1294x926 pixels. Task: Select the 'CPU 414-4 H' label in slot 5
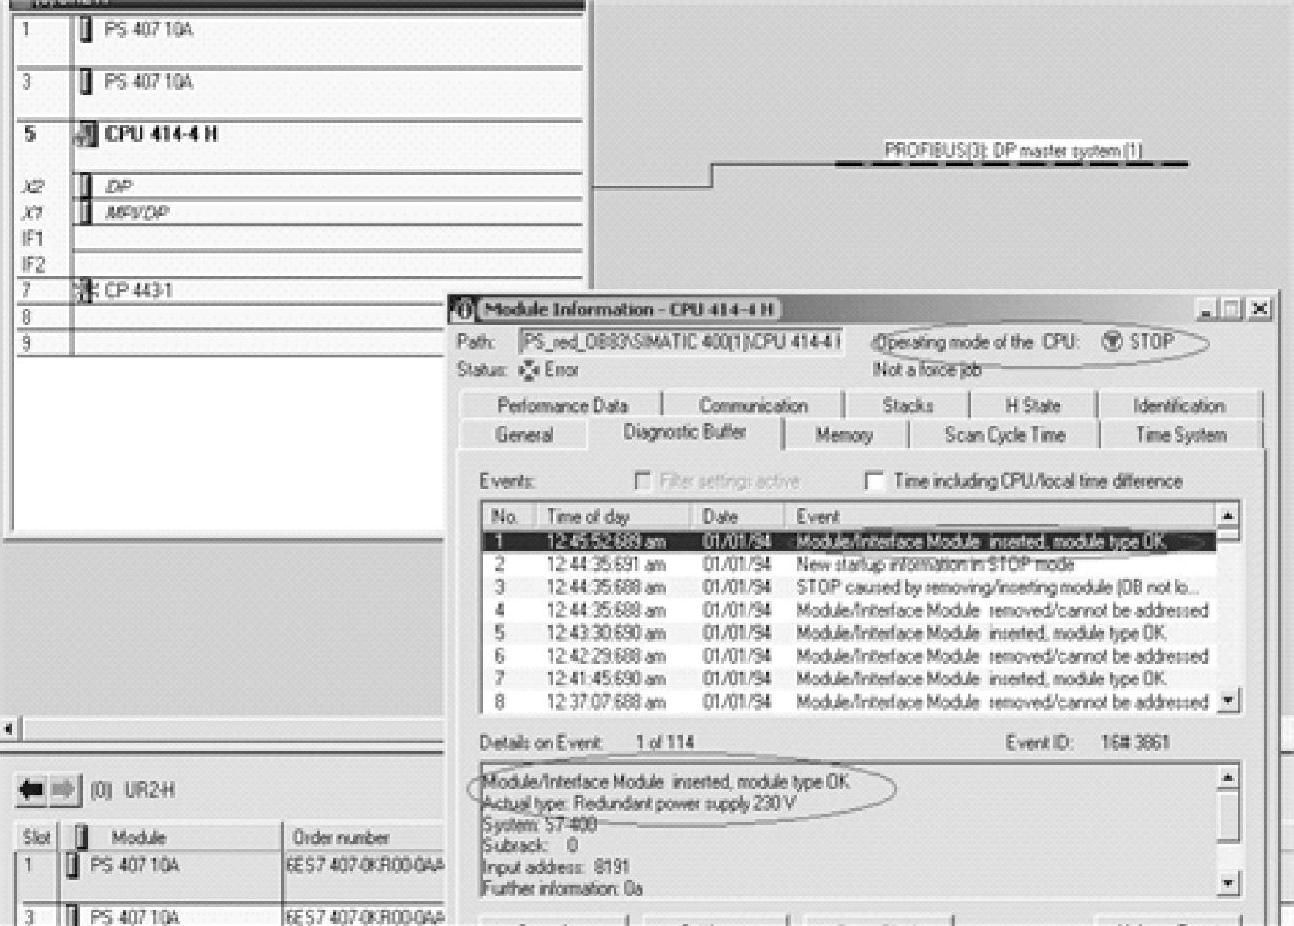click(161, 134)
